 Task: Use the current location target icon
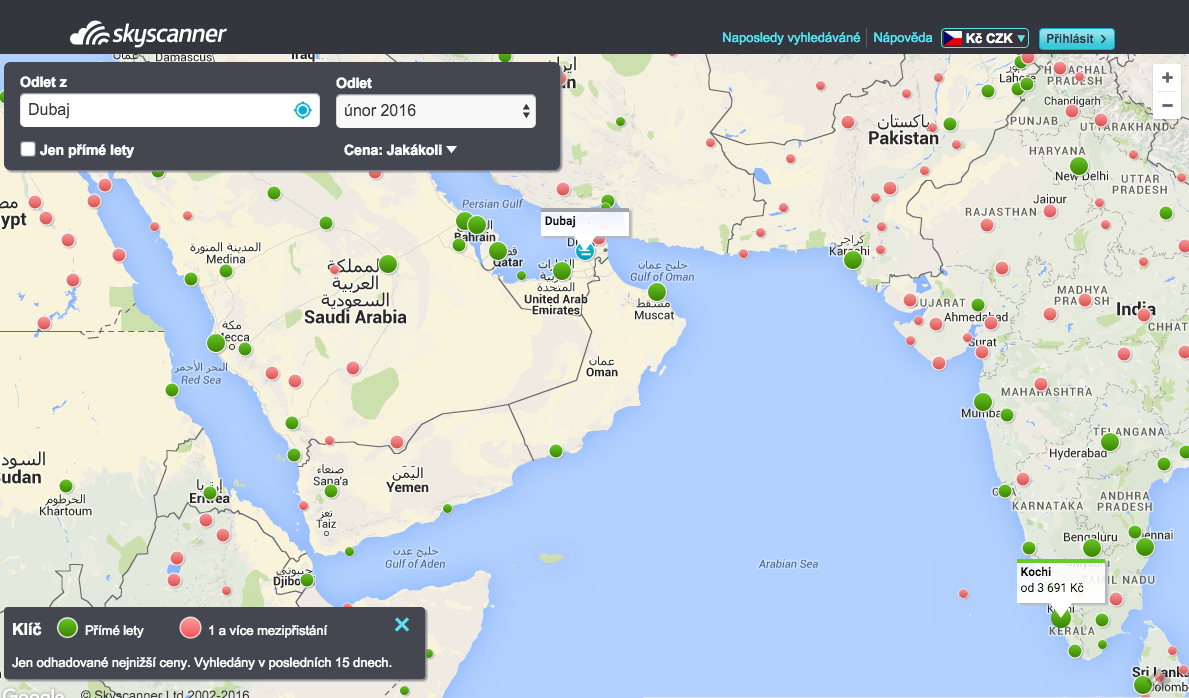tap(303, 111)
